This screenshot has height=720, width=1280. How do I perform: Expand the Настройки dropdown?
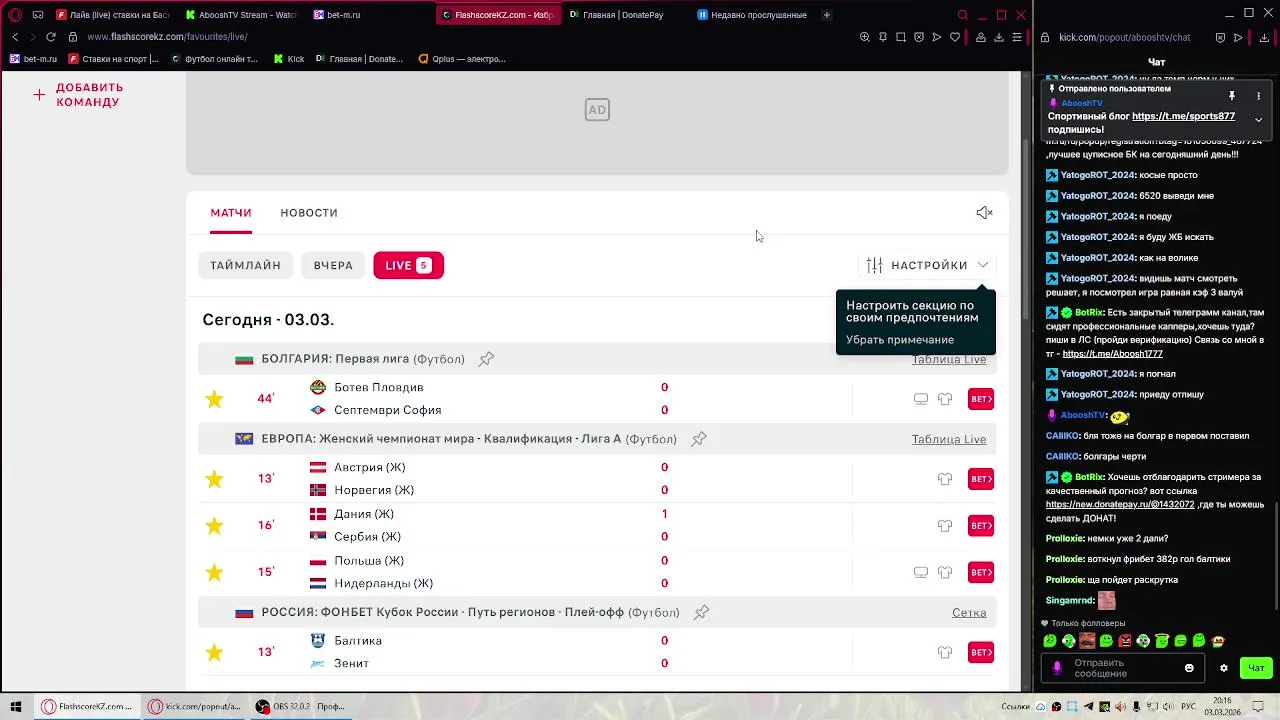coord(929,265)
